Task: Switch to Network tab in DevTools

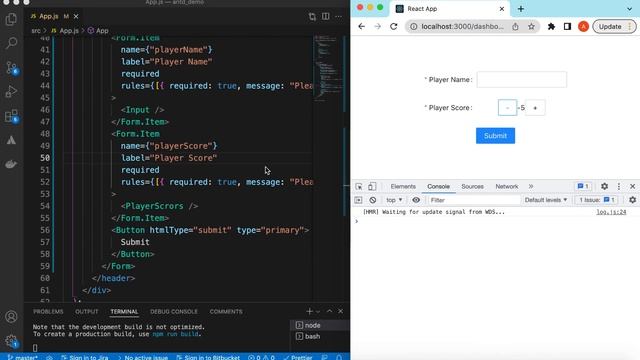Action: coord(507,187)
